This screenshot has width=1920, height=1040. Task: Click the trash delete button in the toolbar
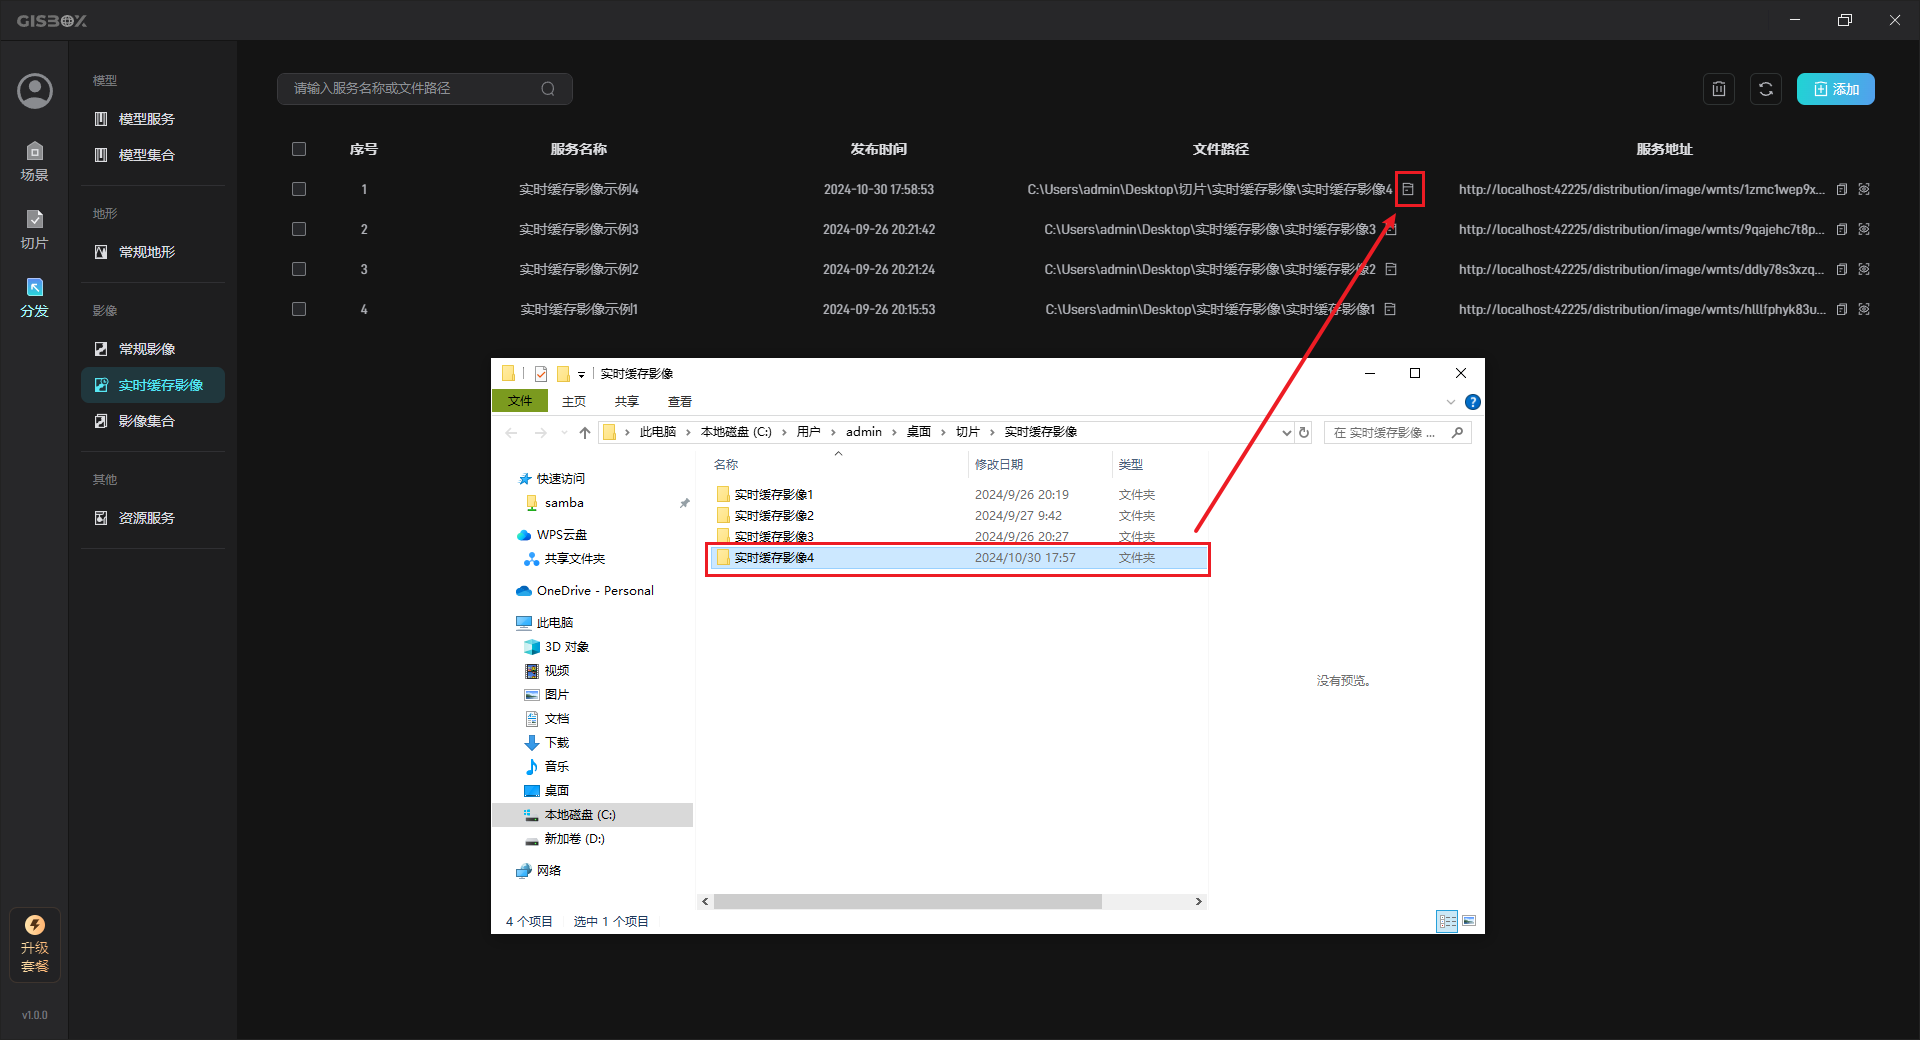1718,89
